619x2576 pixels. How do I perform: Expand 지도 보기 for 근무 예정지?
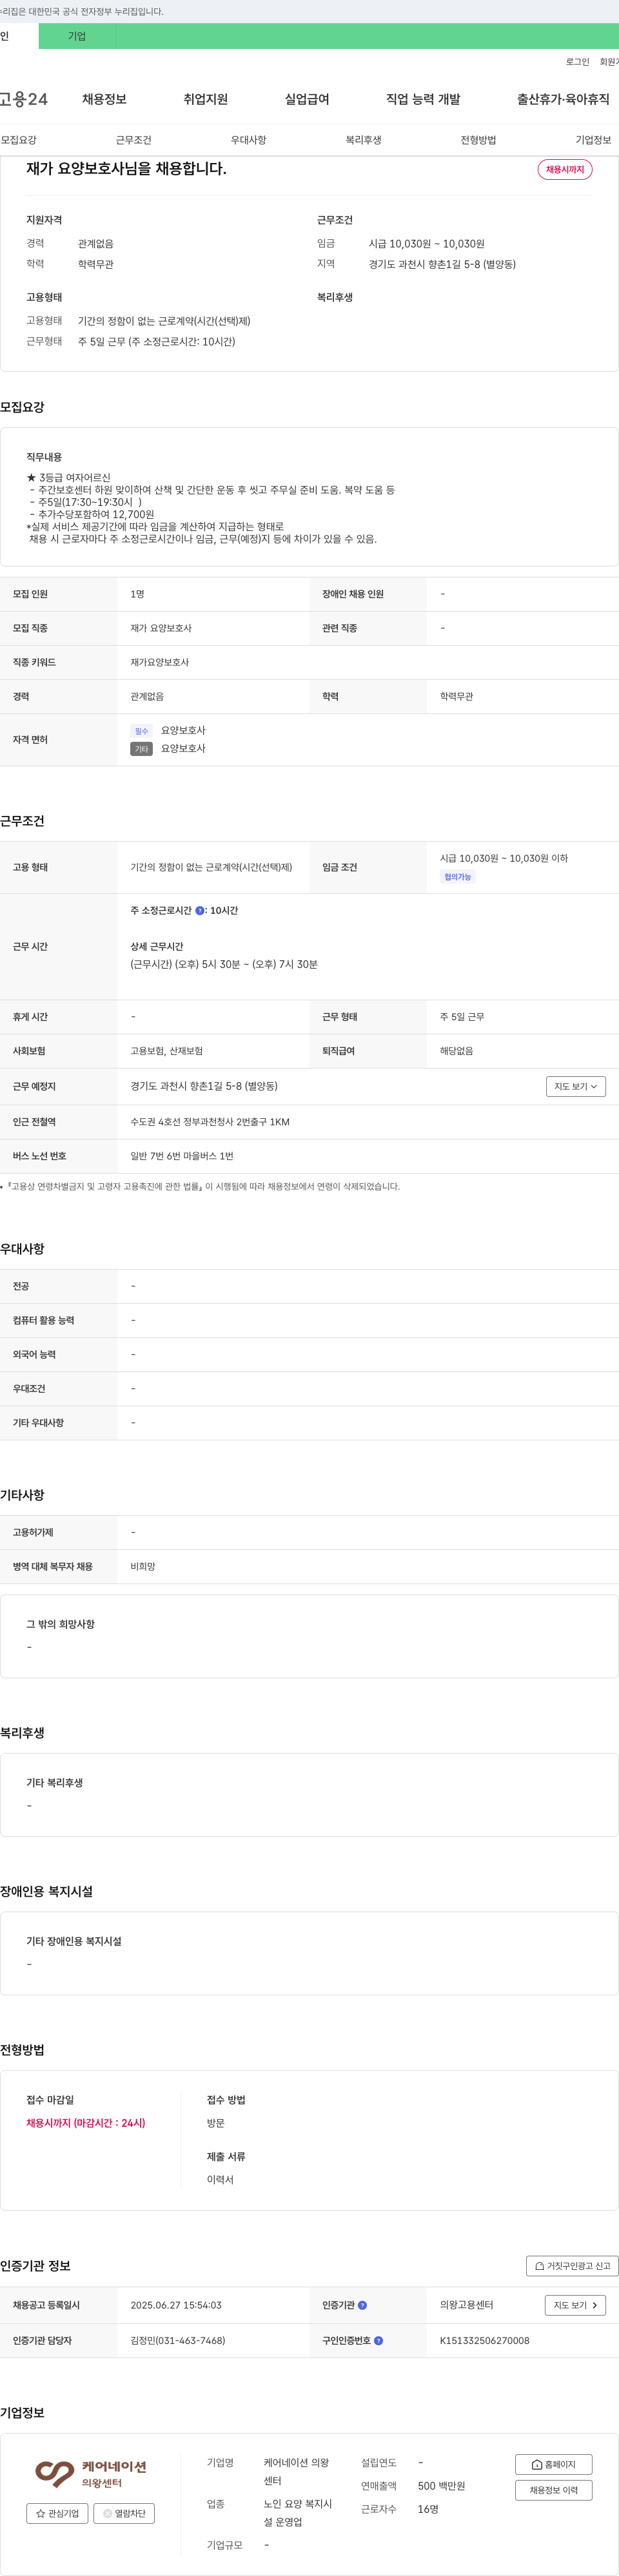[576, 1086]
